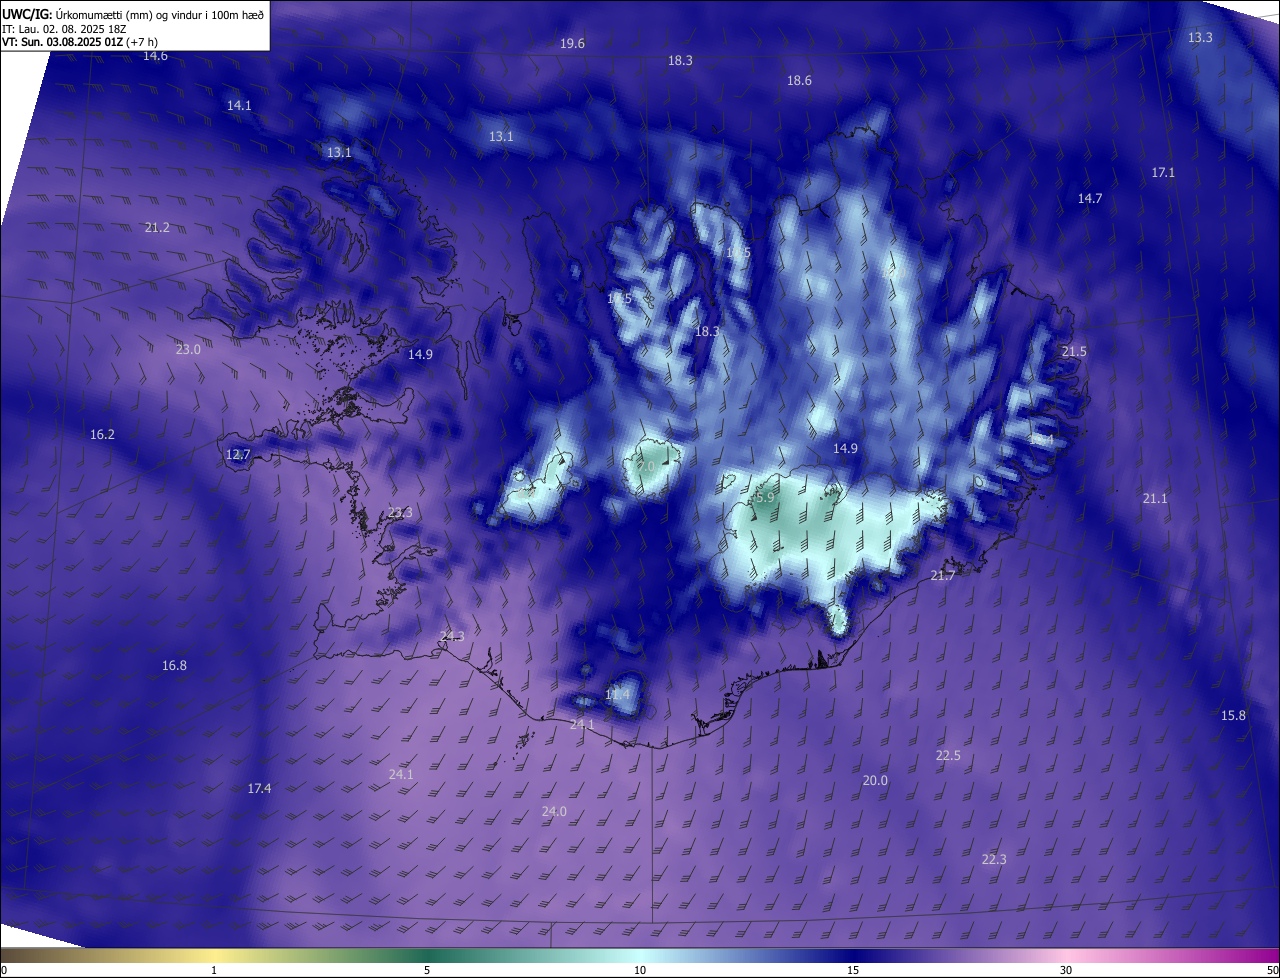The width and height of the screenshot is (1280, 978).
Task: Click the 17.1 value label
Action: 1163,173
